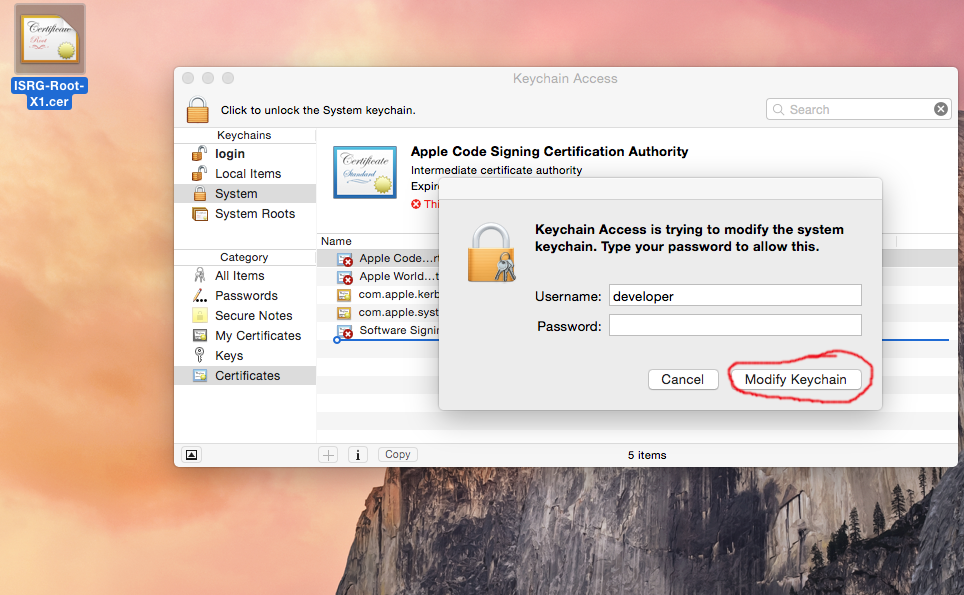Select the com.apple.kerb certificate row
The height and width of the screenshot is (595, 964).
(x=379, y=294)
